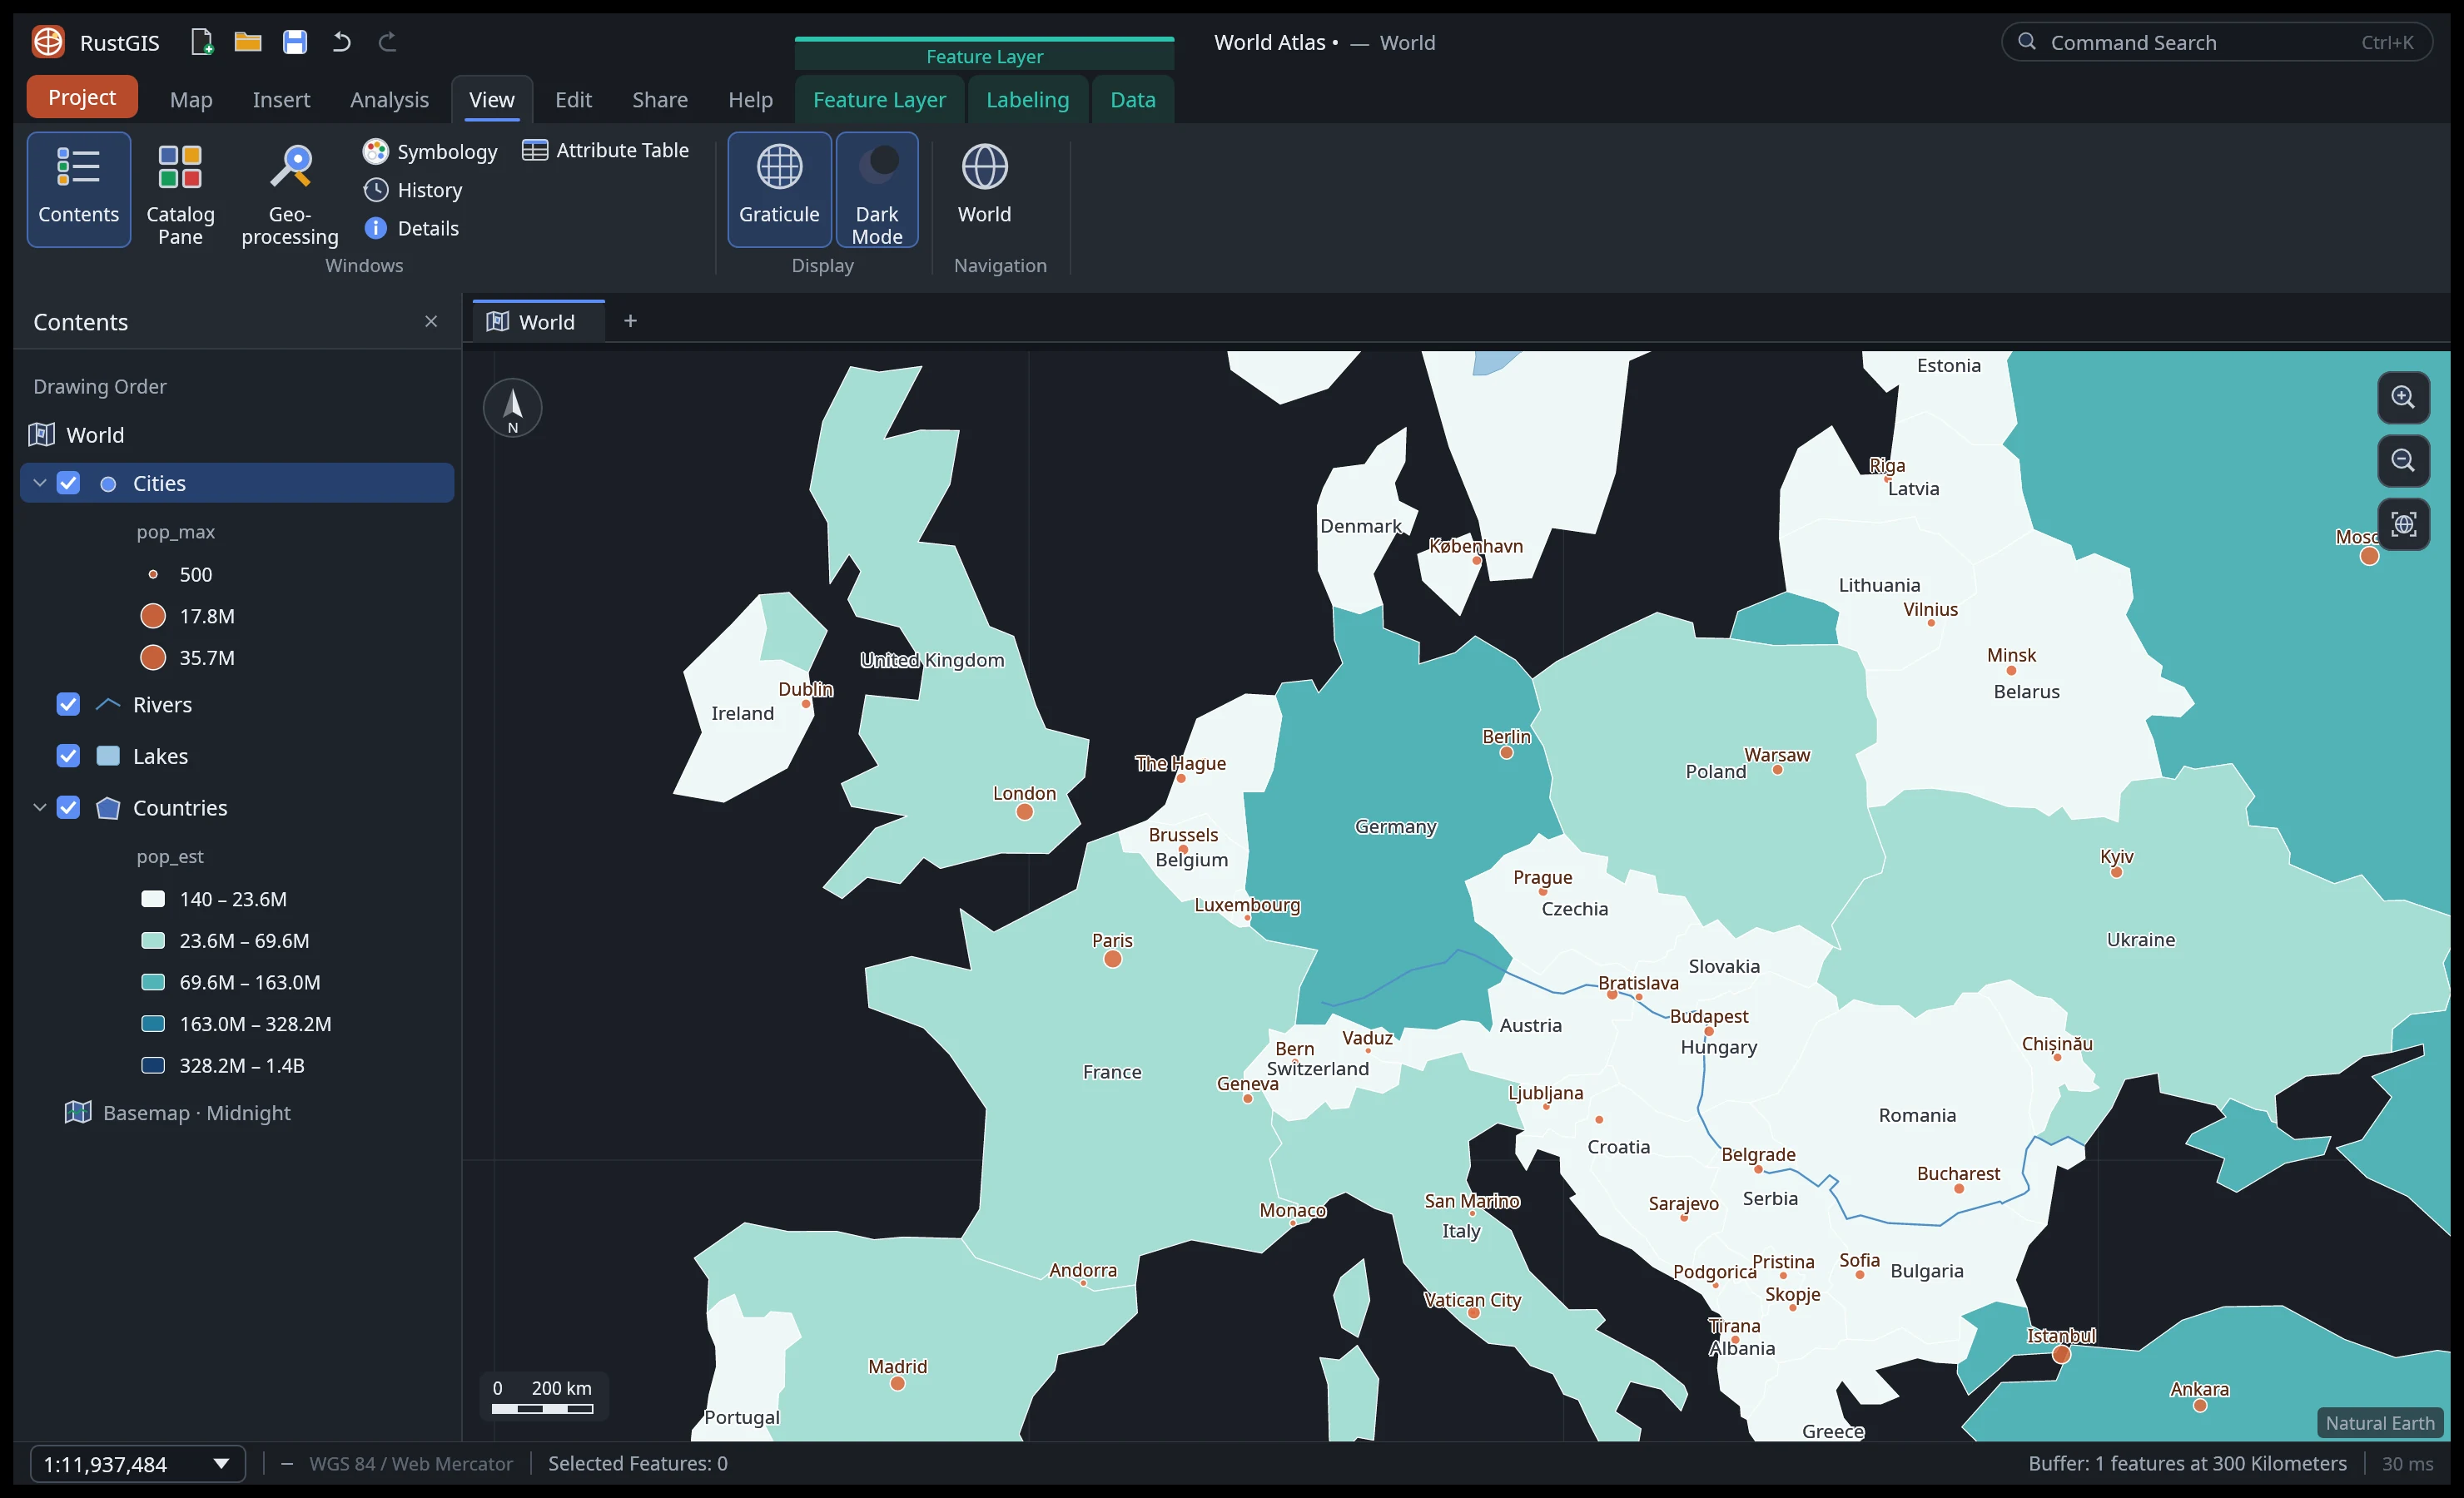
Task: Open project with the folder icon
Action: point(248,42)
